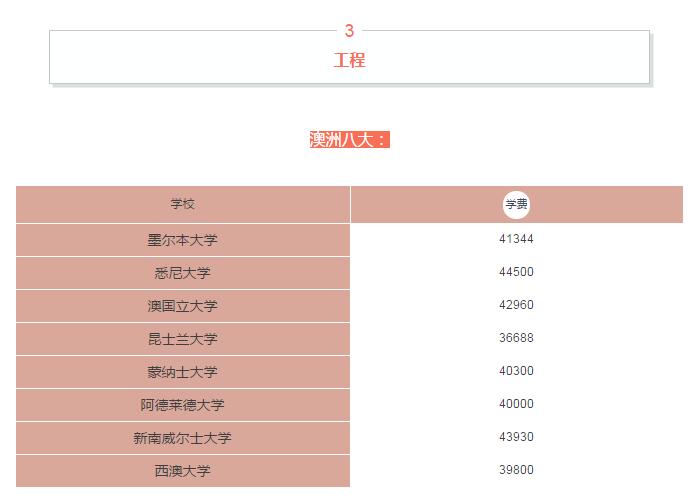Click the 西澳大学 school cell
Image resolution: width=699 pixels, height=498 pixels.
coord(182,471)
